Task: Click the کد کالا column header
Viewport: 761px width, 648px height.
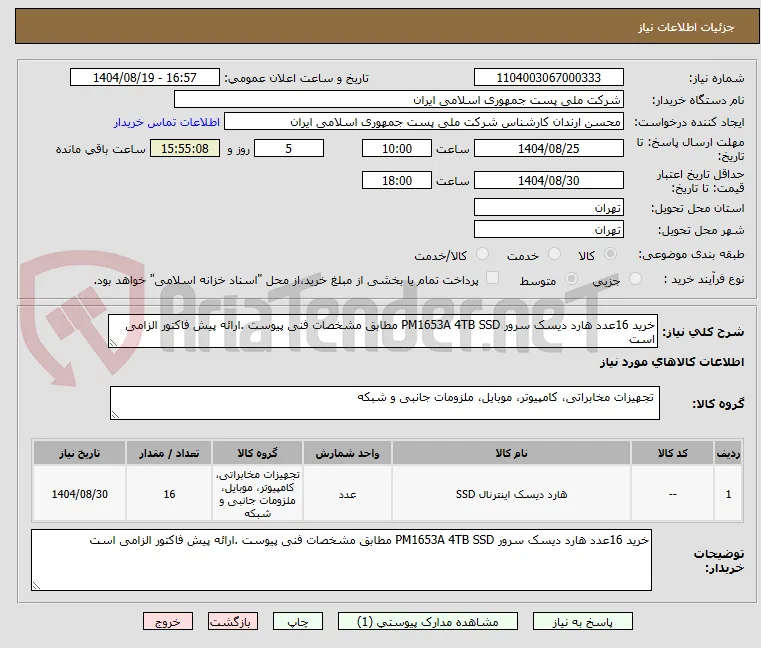Action: pyautogui.click(x=673, y=453)
